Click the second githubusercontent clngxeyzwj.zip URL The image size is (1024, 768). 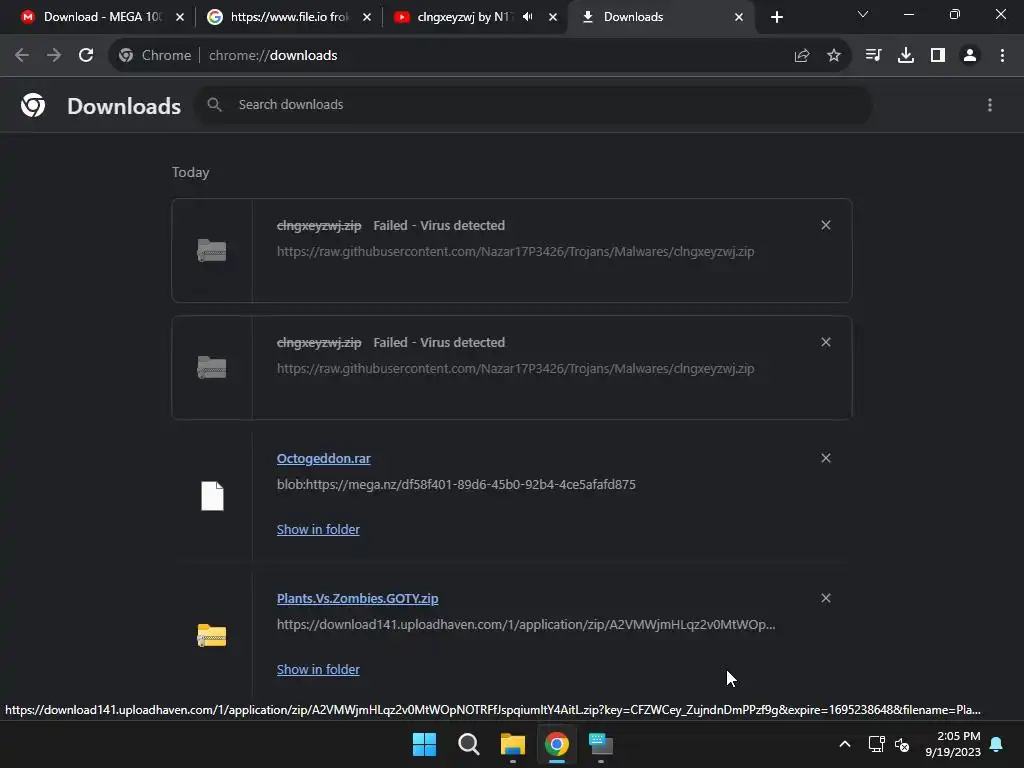515,368
